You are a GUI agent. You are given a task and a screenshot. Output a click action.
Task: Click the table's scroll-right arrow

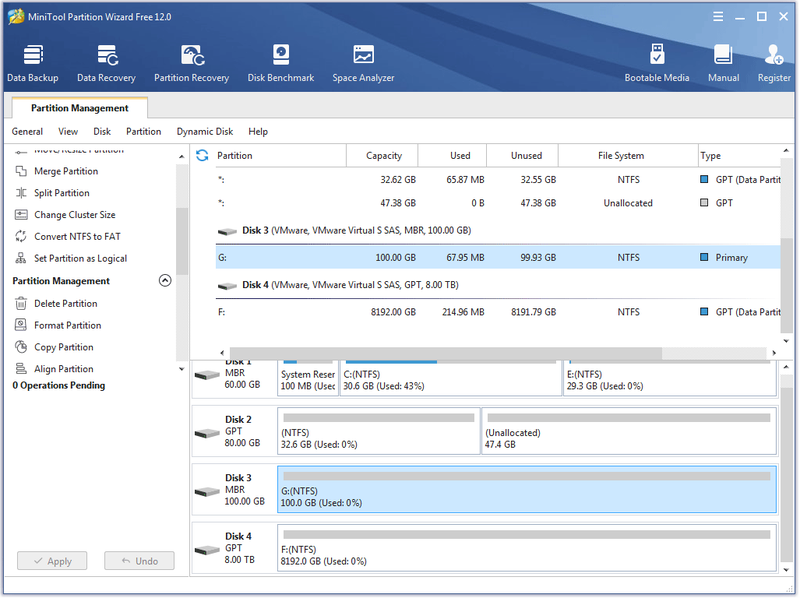tap(774, 353)
